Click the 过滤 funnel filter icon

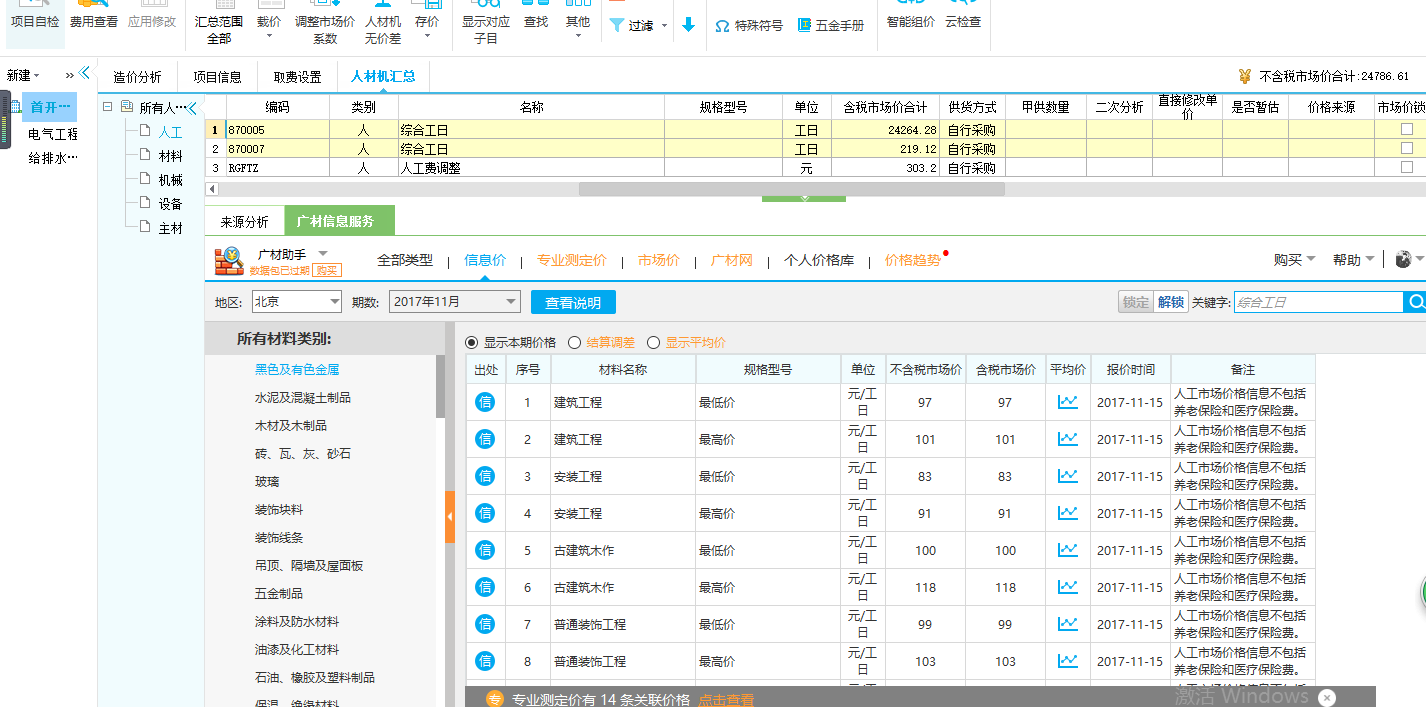click(617, 25)
